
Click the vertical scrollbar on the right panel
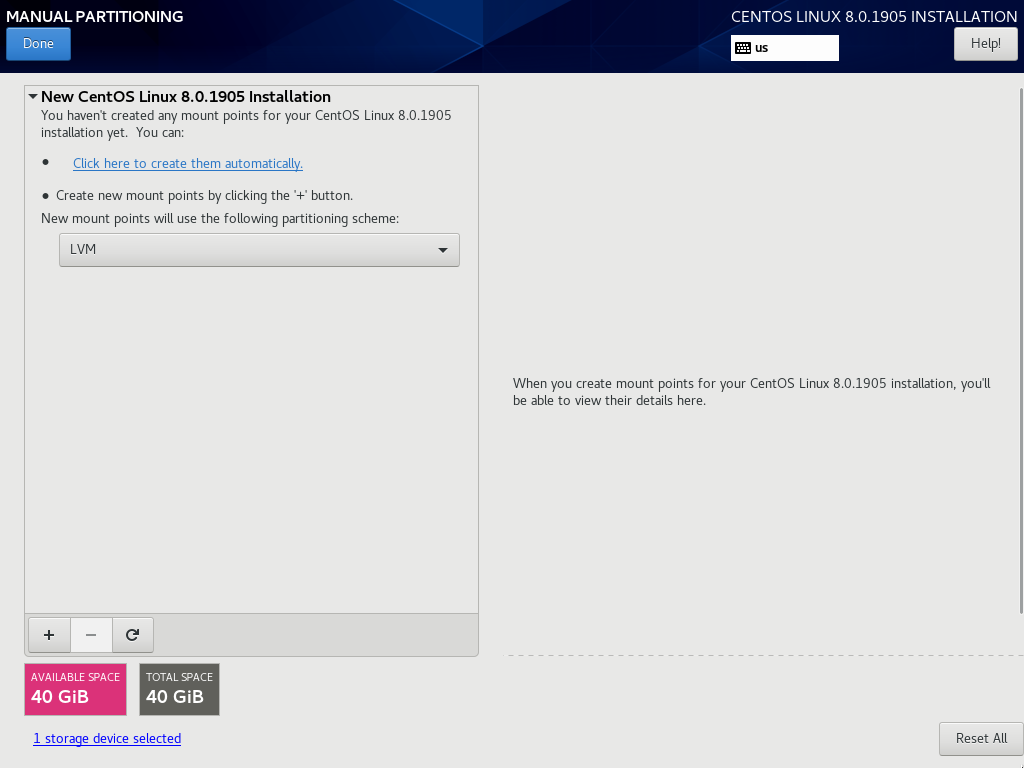click(1021, 351)
